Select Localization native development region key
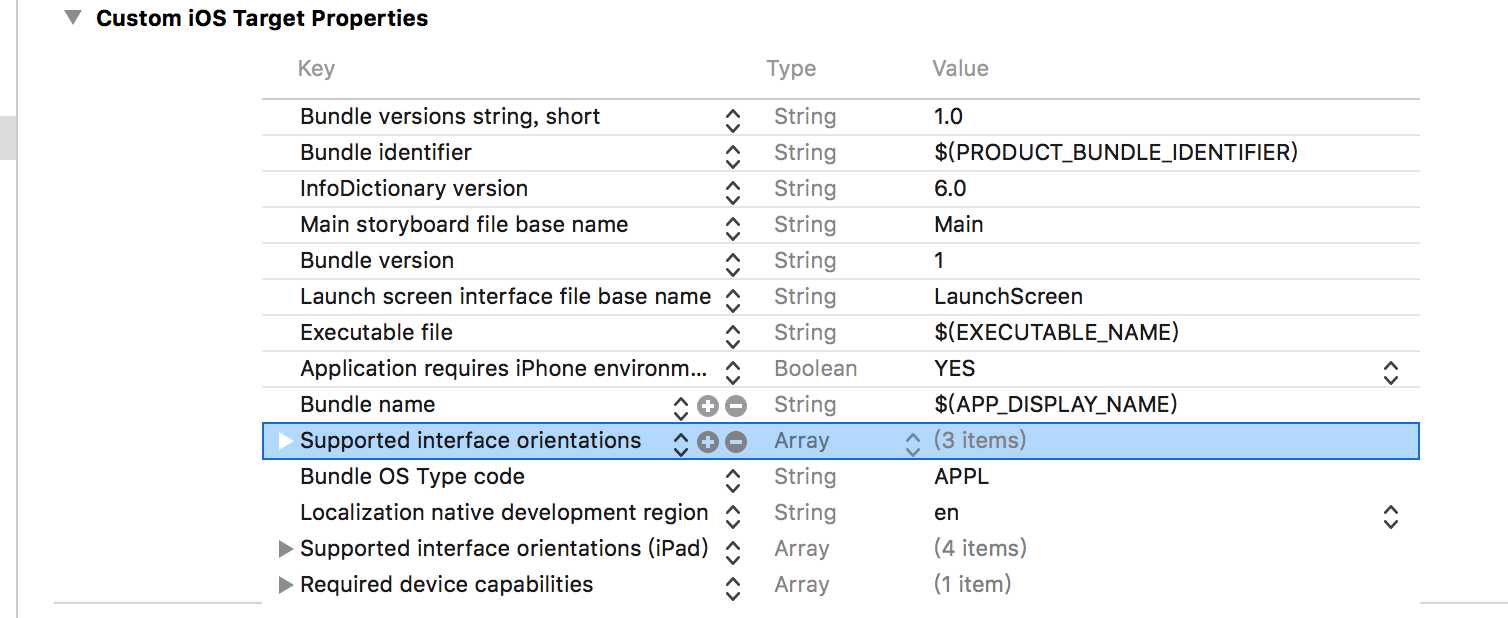Viewport: 1508px width, 618px height. tap(504, 513)
